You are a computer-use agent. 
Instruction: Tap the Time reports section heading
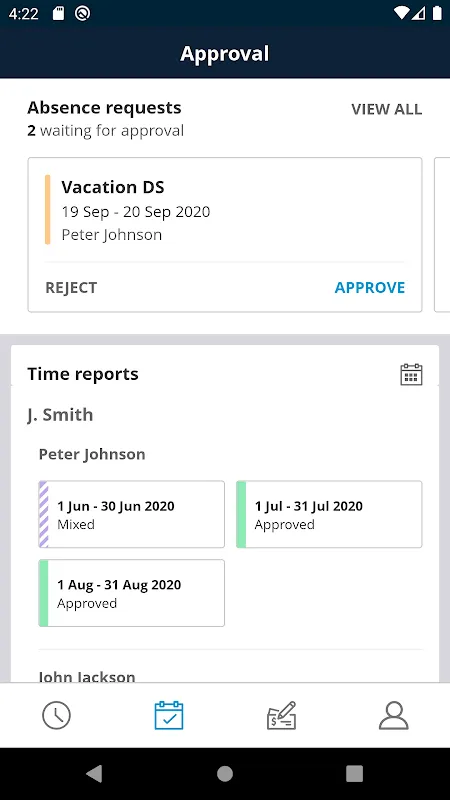(x=83, y=374)
